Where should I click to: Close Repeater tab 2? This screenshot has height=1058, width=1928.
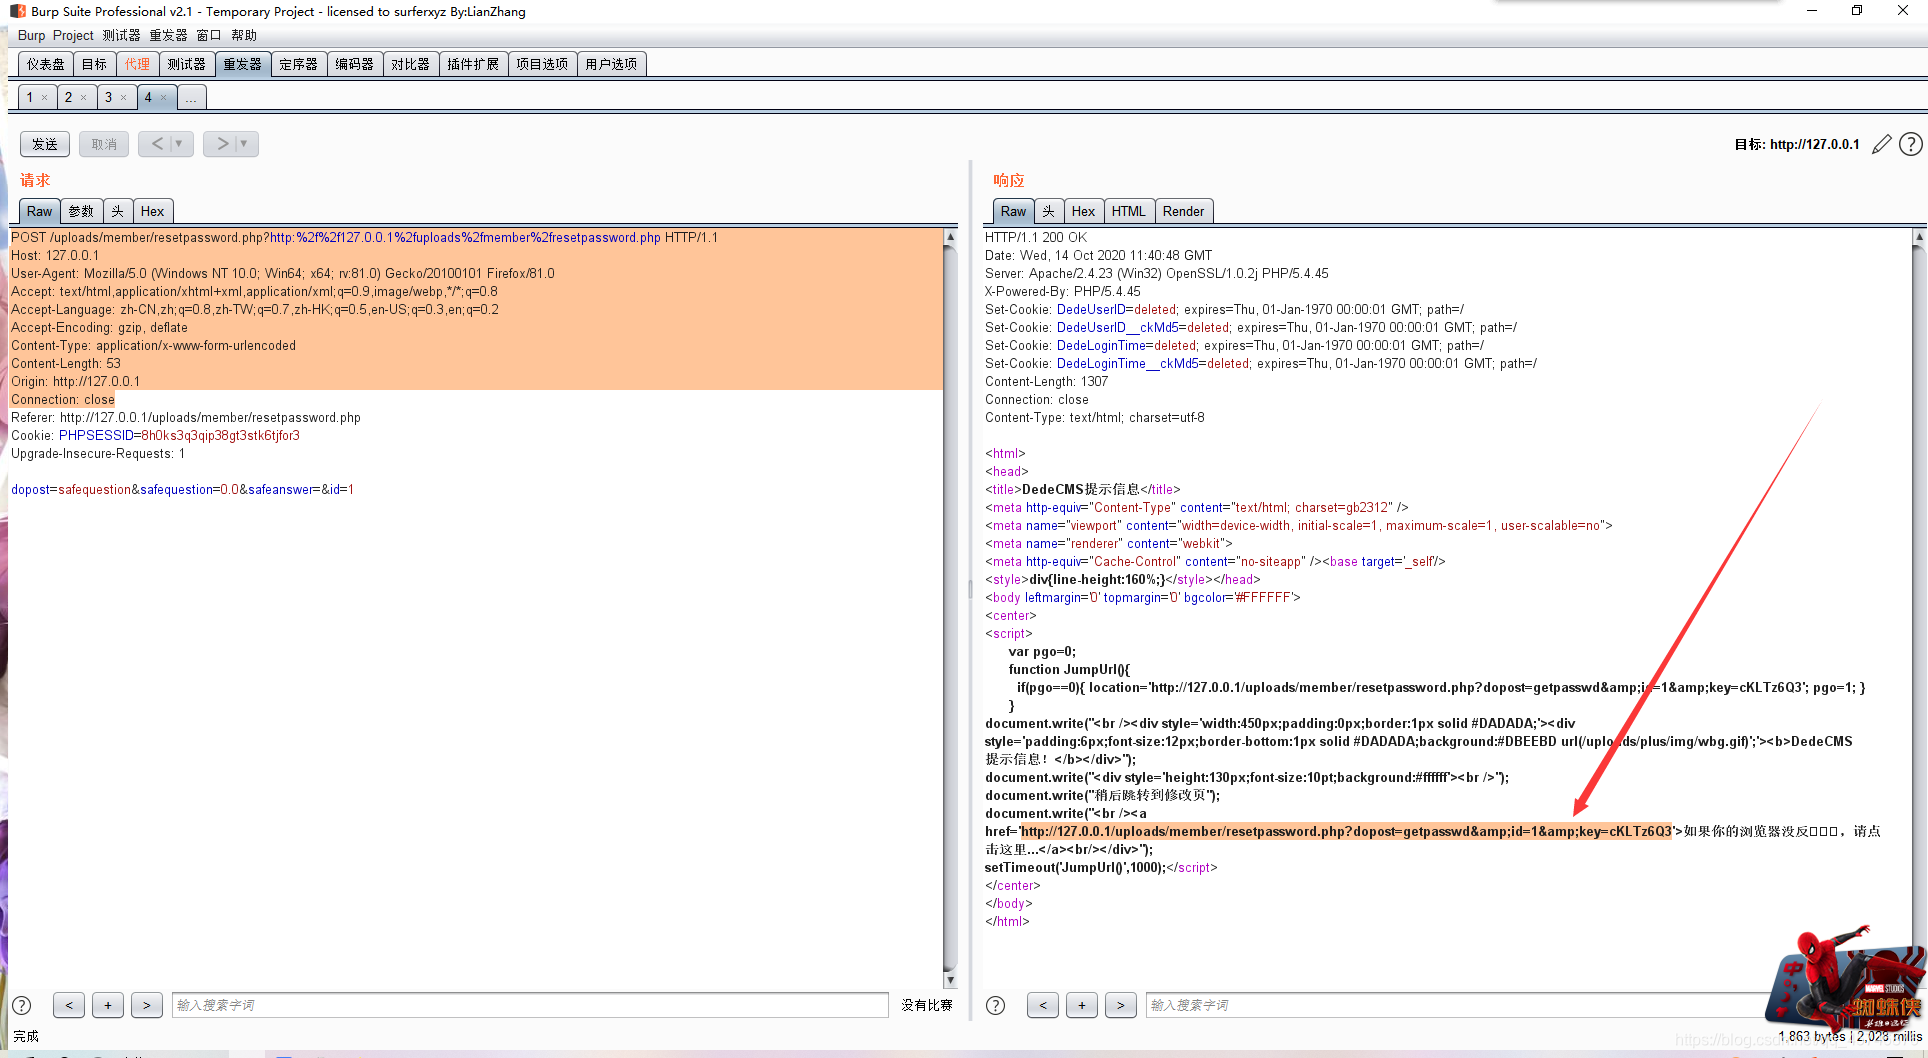coord(83,98)
